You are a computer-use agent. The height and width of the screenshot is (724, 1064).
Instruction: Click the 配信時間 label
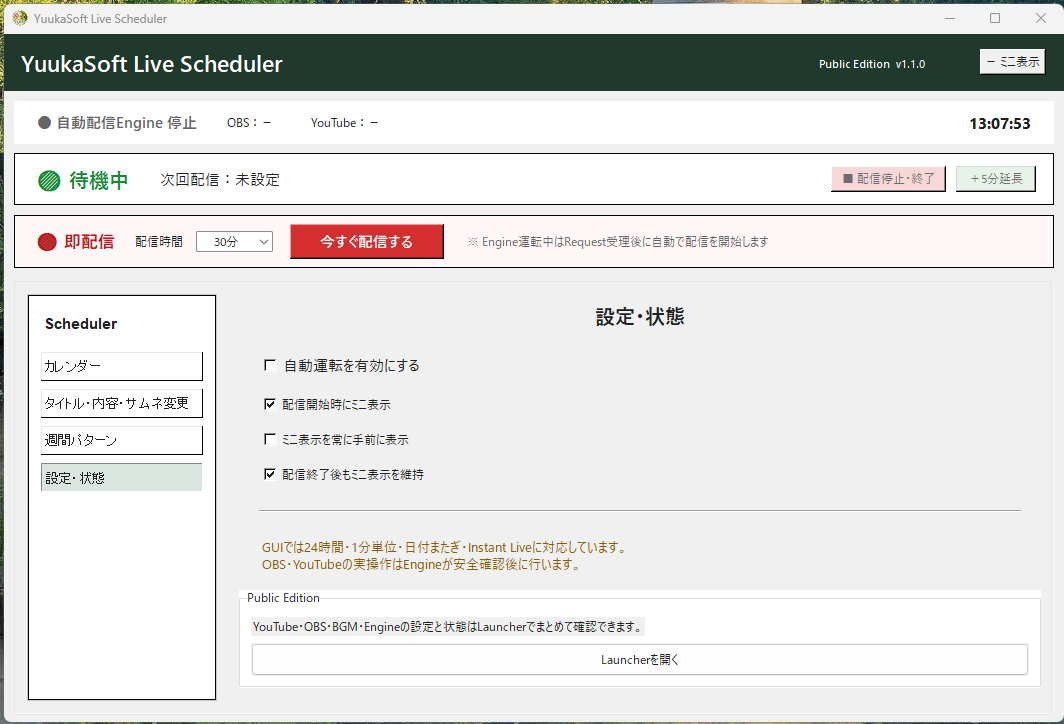[x=159, y=242]
